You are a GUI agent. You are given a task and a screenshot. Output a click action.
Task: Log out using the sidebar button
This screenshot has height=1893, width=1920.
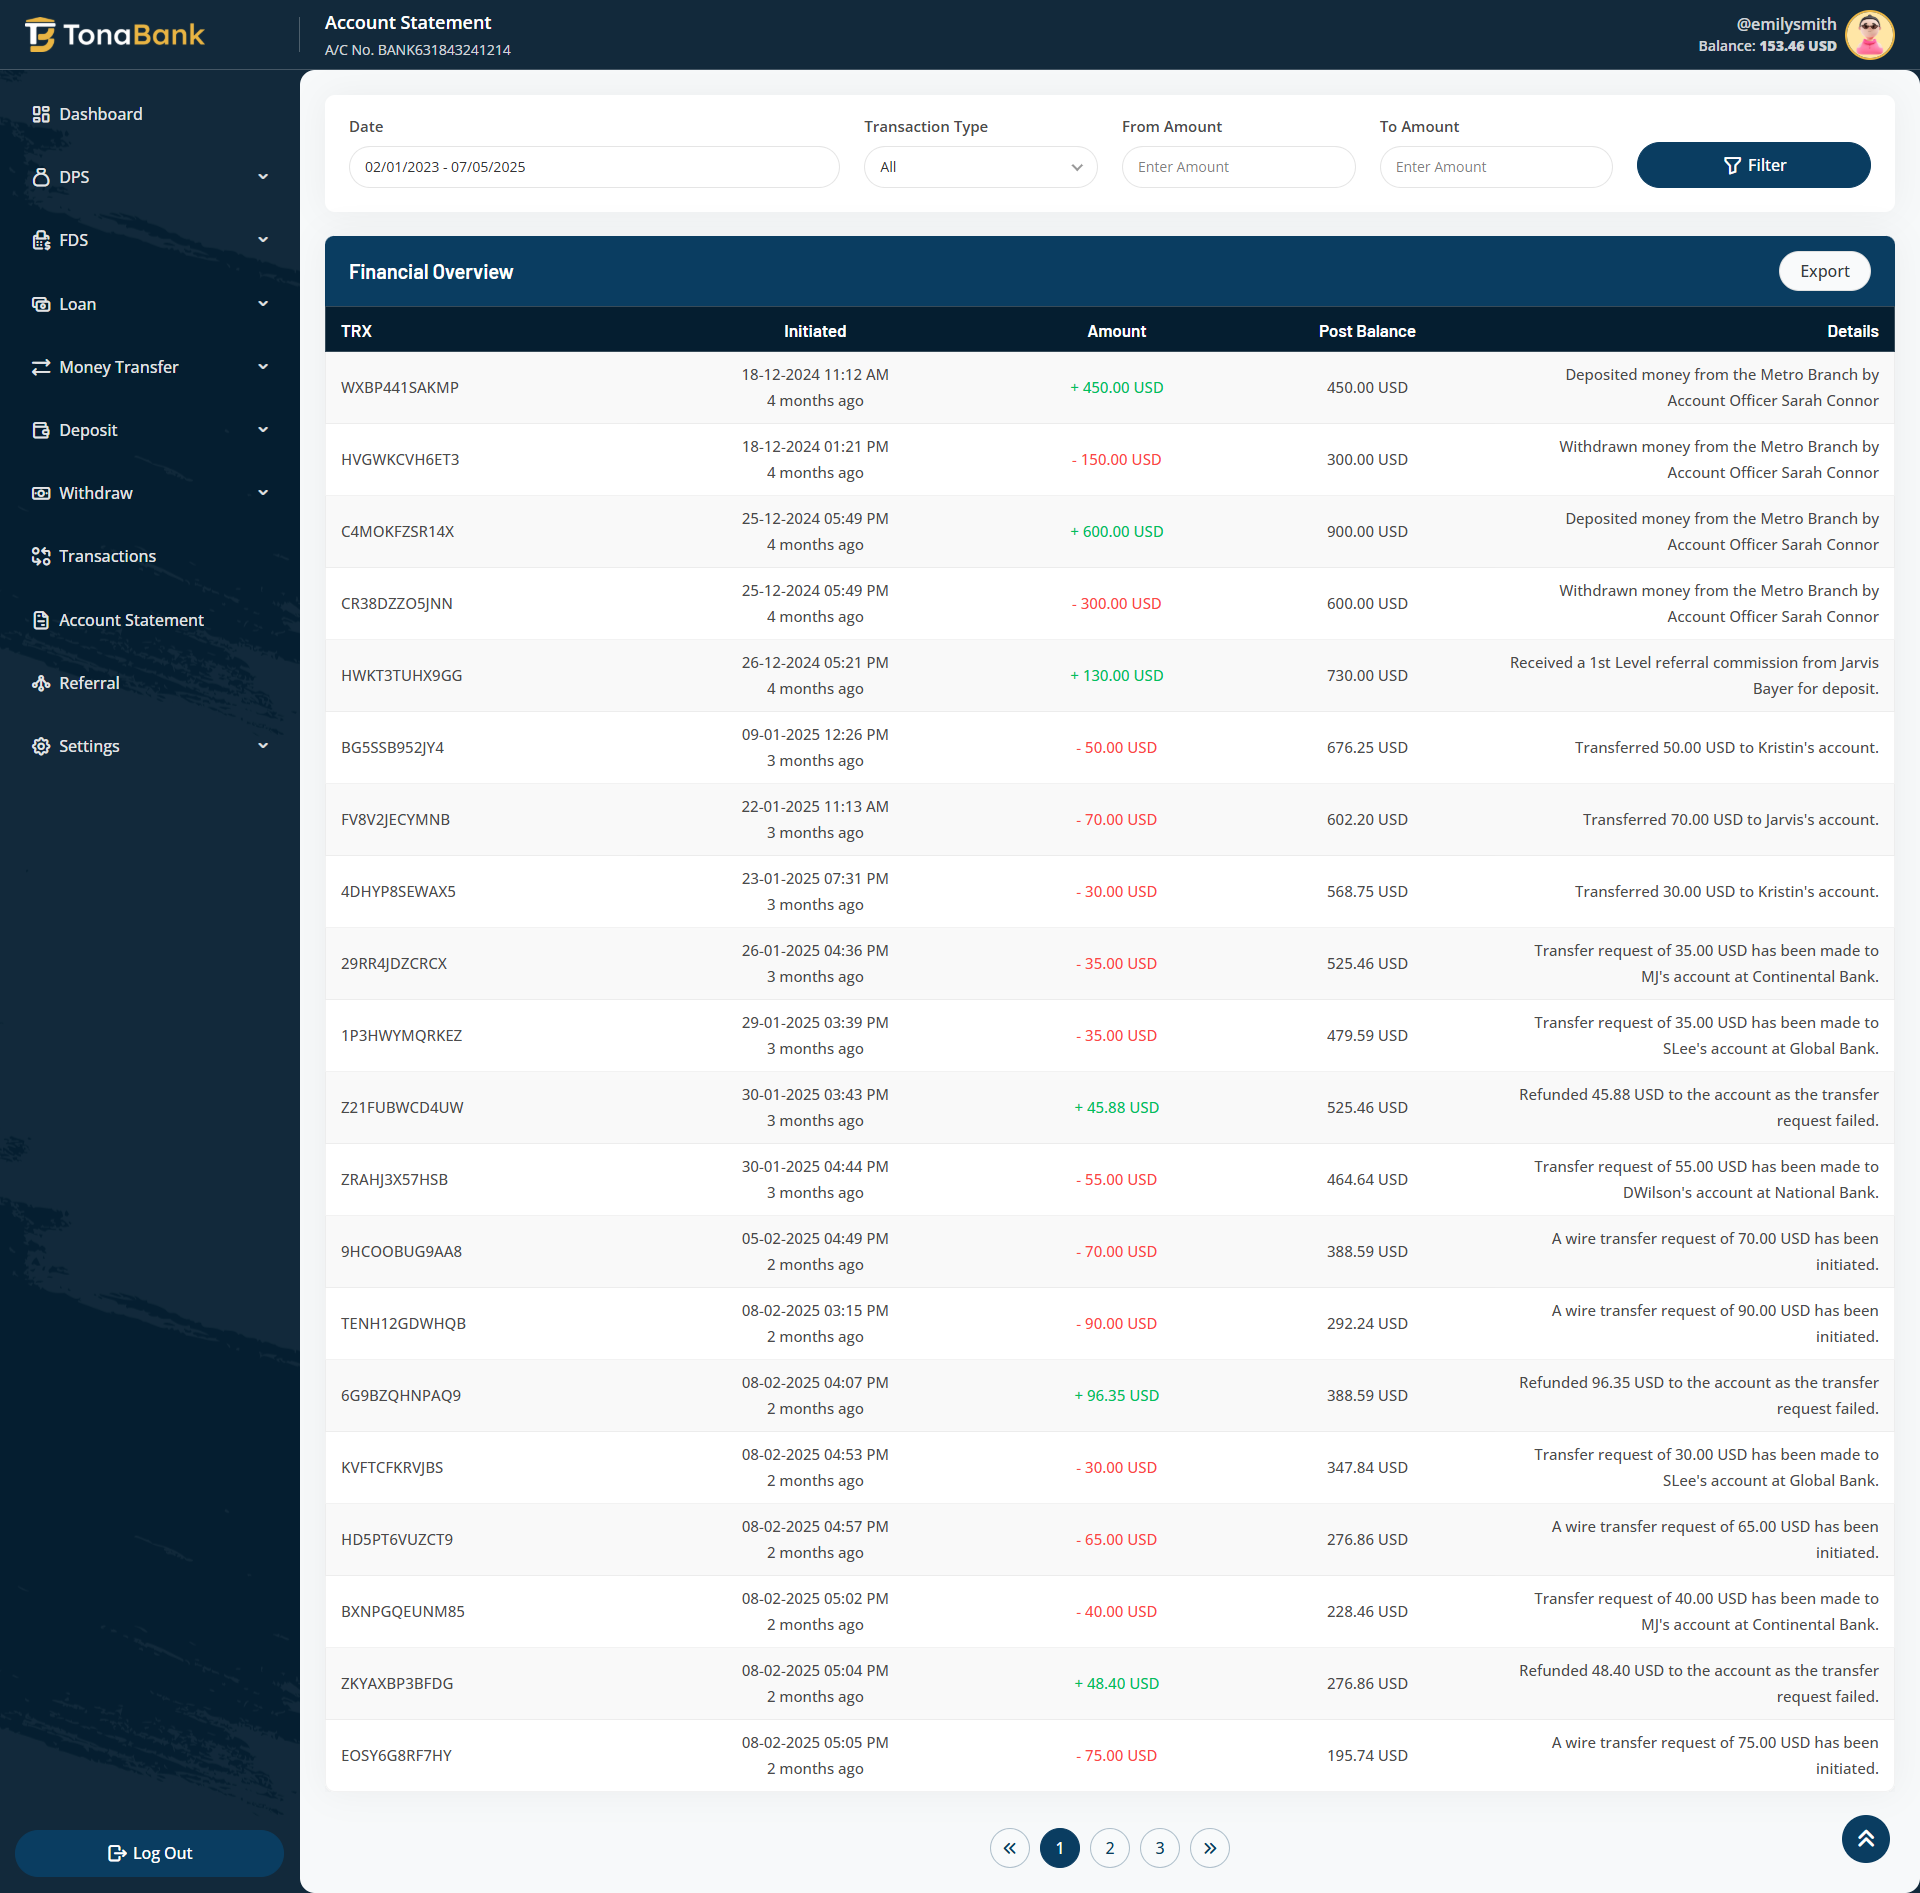tap(150, 1853)
